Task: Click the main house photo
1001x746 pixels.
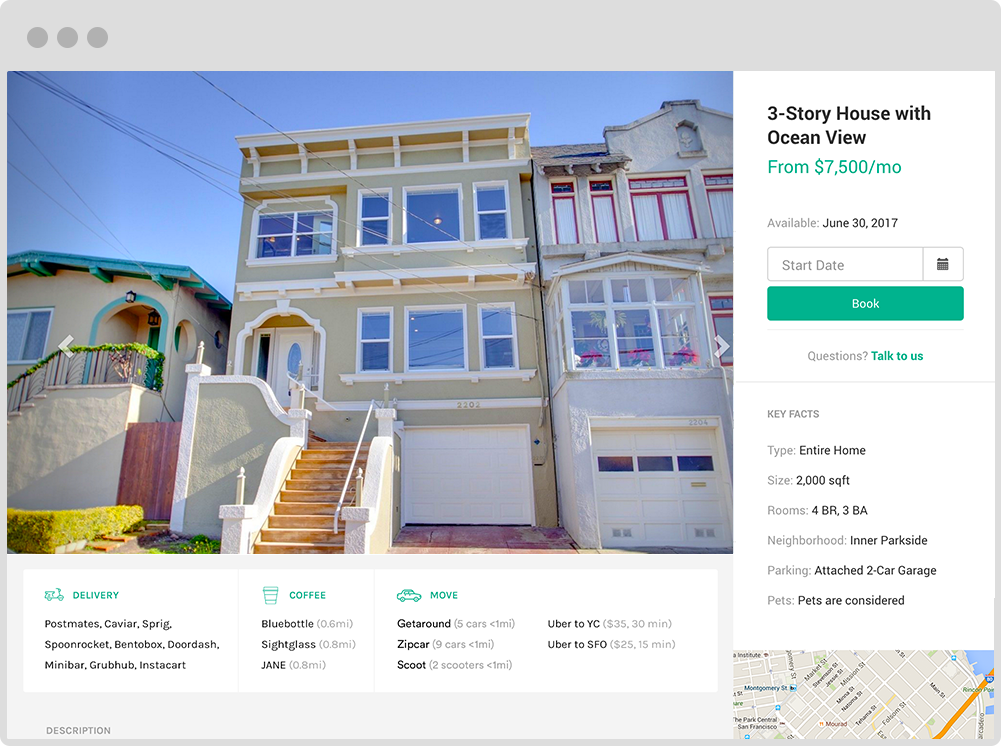Action: (370, 312)
